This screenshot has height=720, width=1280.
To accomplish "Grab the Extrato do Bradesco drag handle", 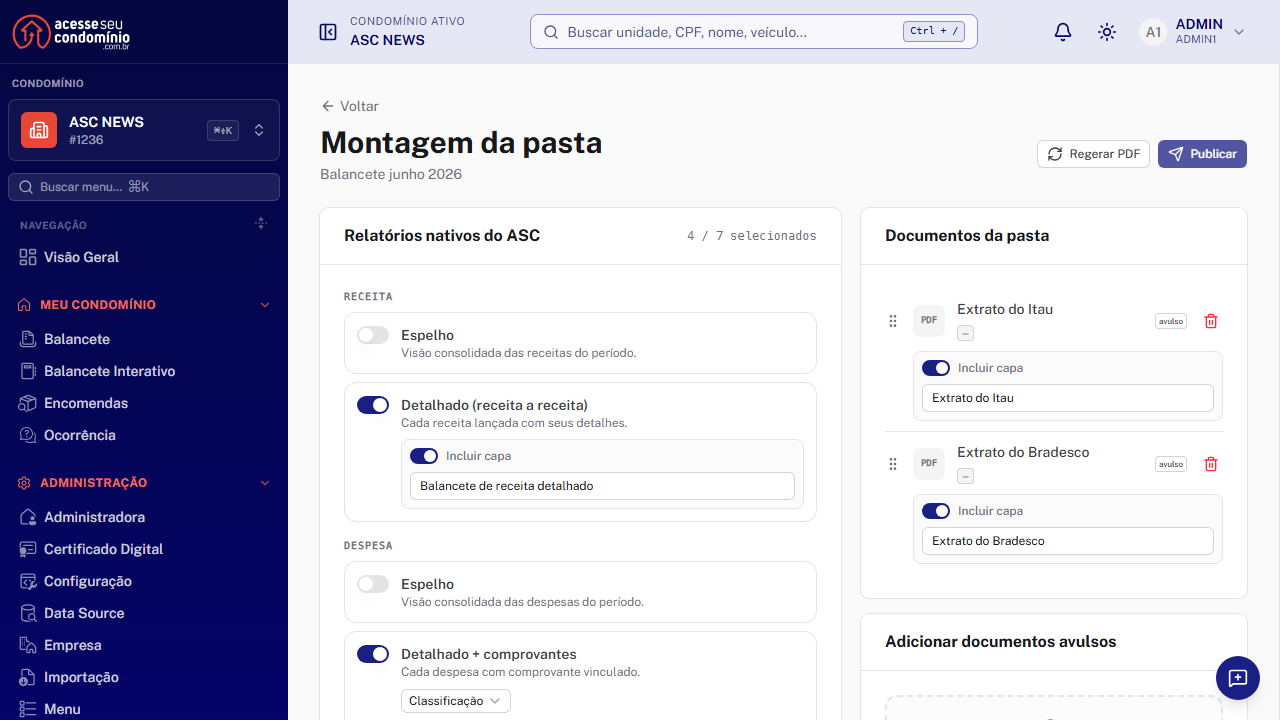I will pyautogui.click(x=893, y=464).
